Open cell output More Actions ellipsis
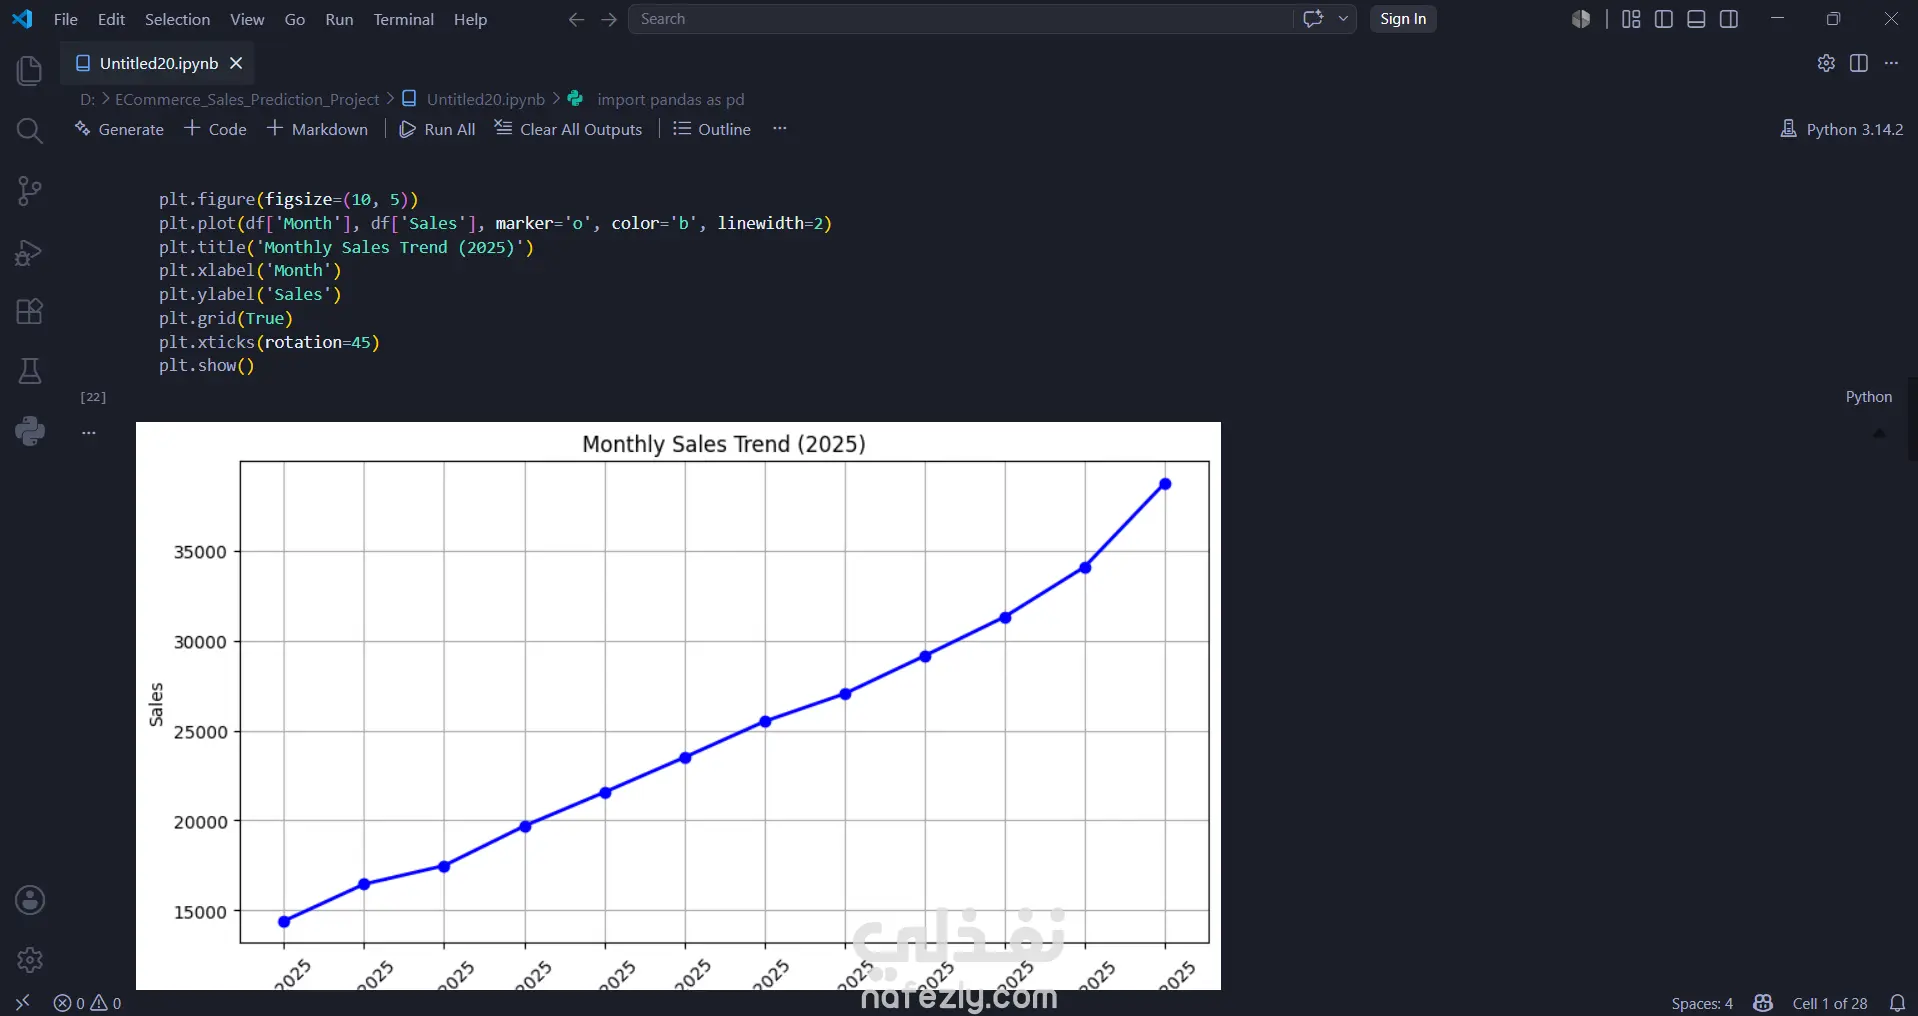 pos(89,433)
